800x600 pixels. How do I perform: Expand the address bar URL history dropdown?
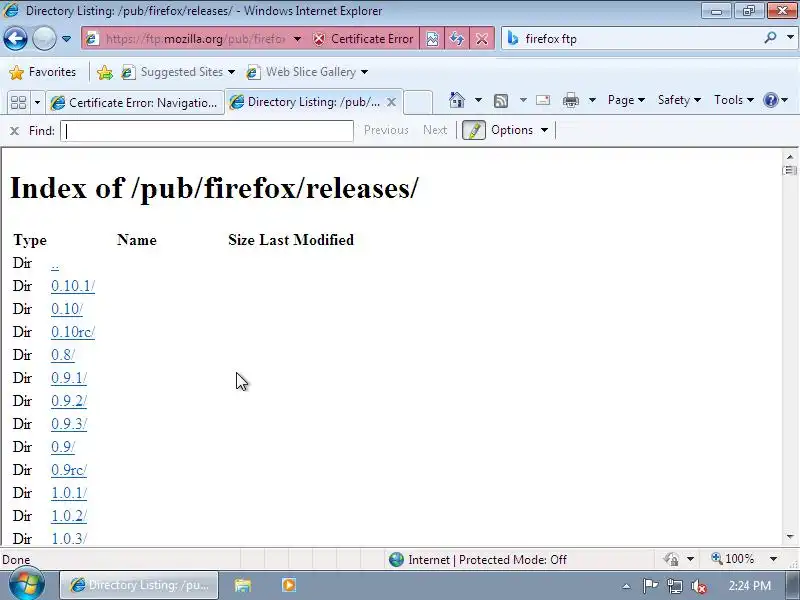297,39
